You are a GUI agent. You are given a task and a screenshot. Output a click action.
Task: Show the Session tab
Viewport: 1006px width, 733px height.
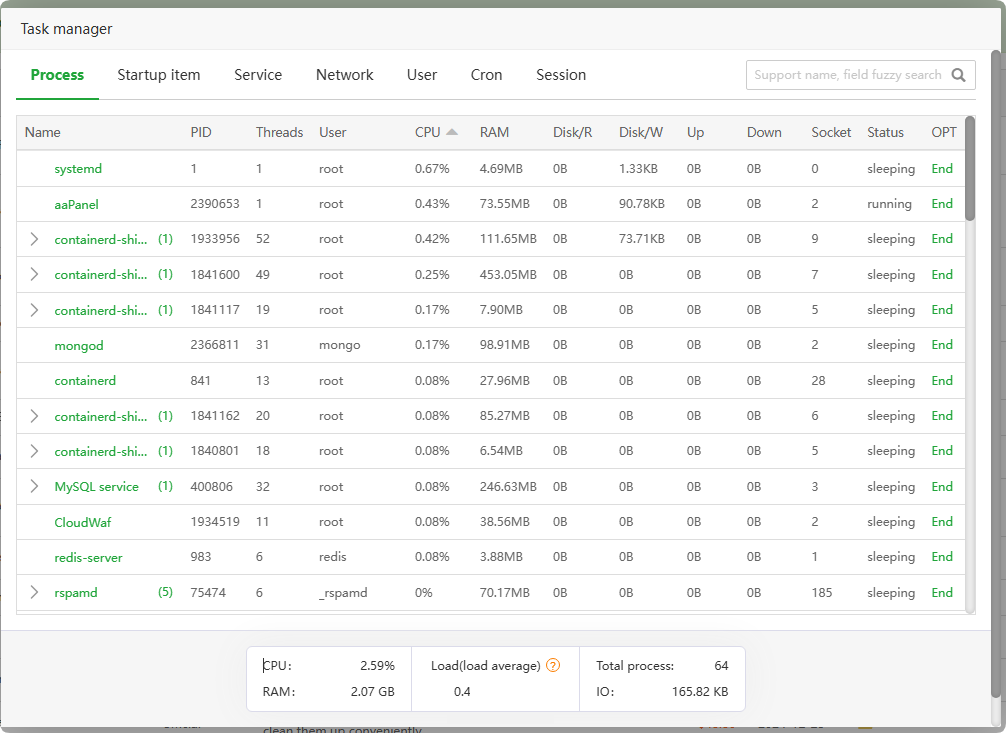point(561,75)
